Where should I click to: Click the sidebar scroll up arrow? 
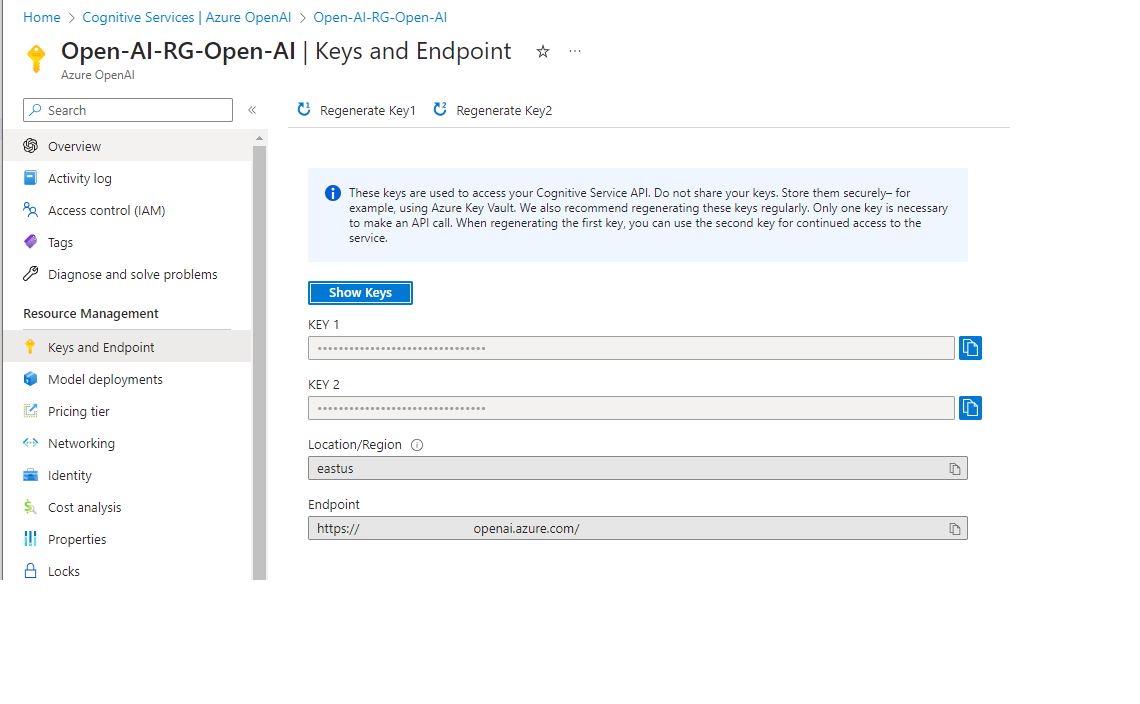click(x=260, y=137)
